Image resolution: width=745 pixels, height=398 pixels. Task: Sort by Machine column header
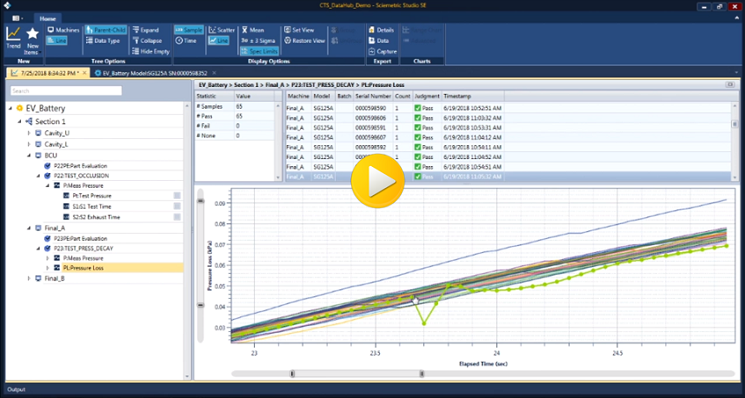[298, 96]
